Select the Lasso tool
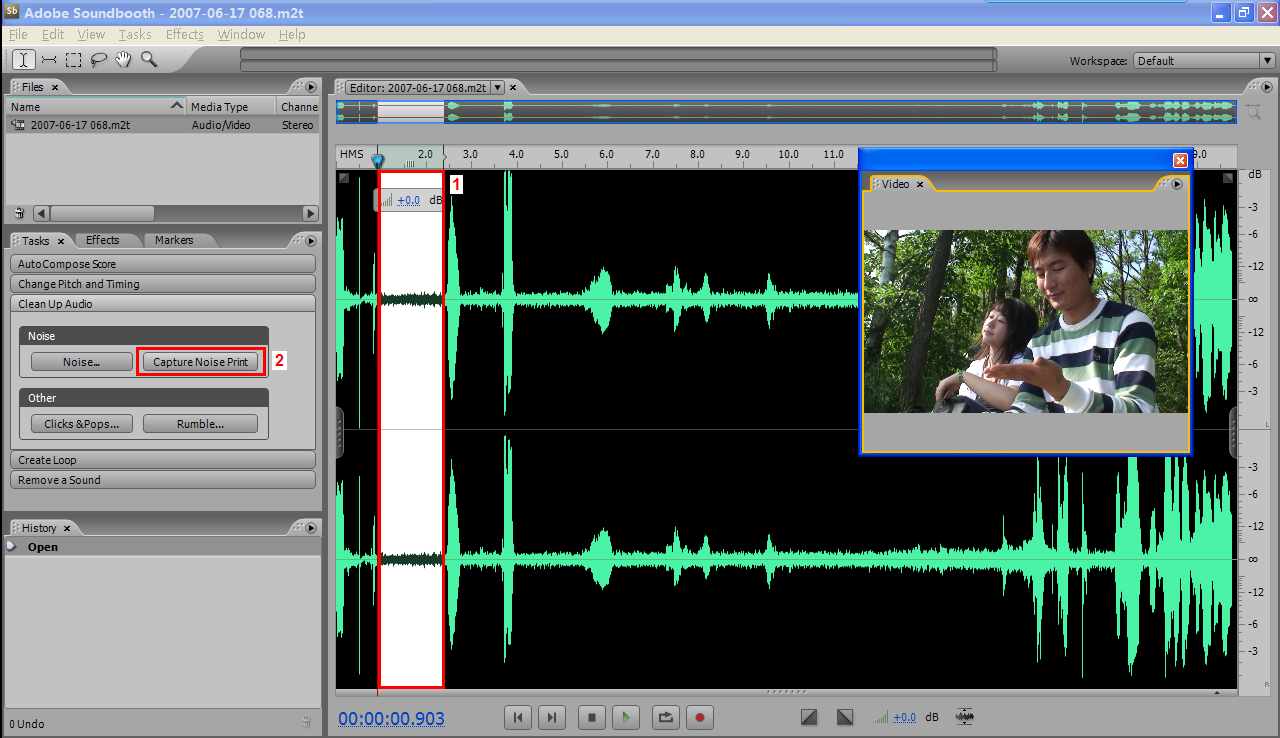The height and width of the screenshot is (738, 1280). [99, 60]
